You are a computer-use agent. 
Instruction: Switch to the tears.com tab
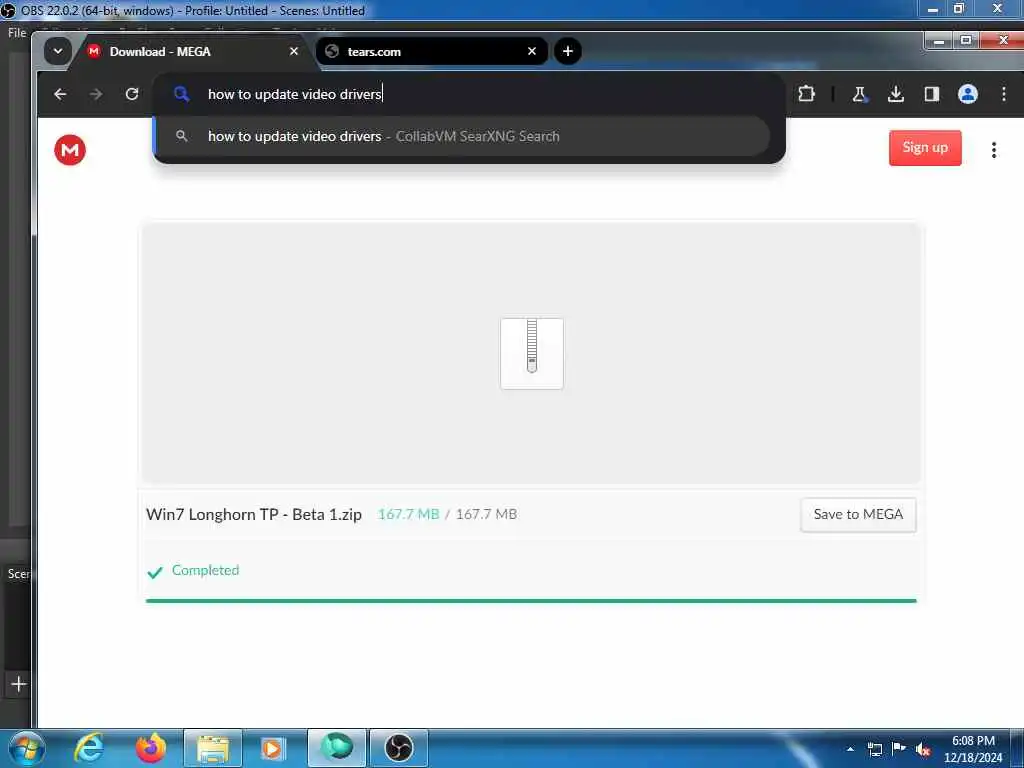point(431,52)
